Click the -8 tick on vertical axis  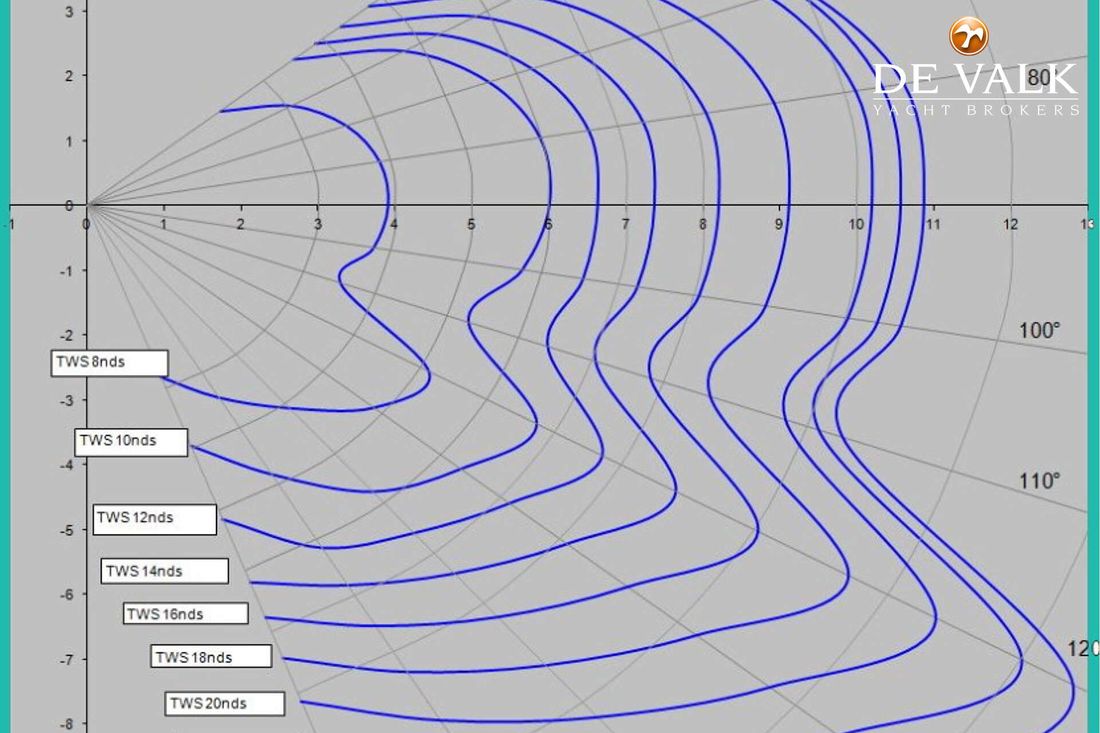(x=66, y=724)
